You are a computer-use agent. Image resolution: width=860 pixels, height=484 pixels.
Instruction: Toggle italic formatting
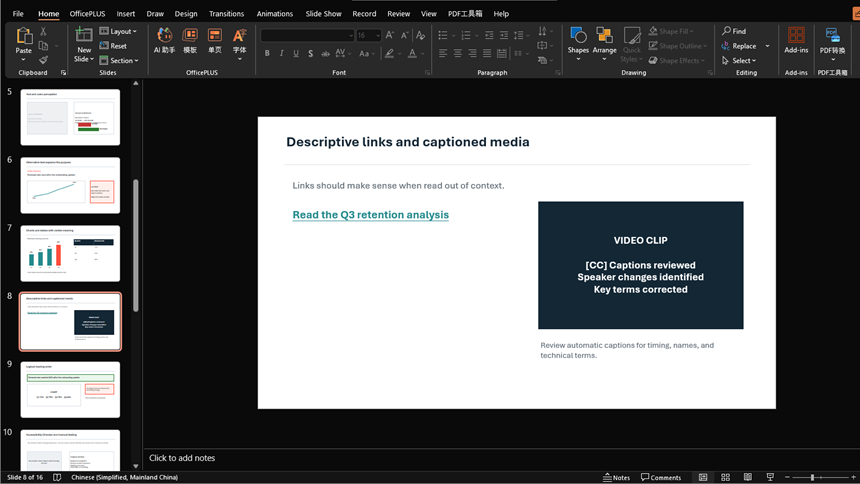point(281,53)
